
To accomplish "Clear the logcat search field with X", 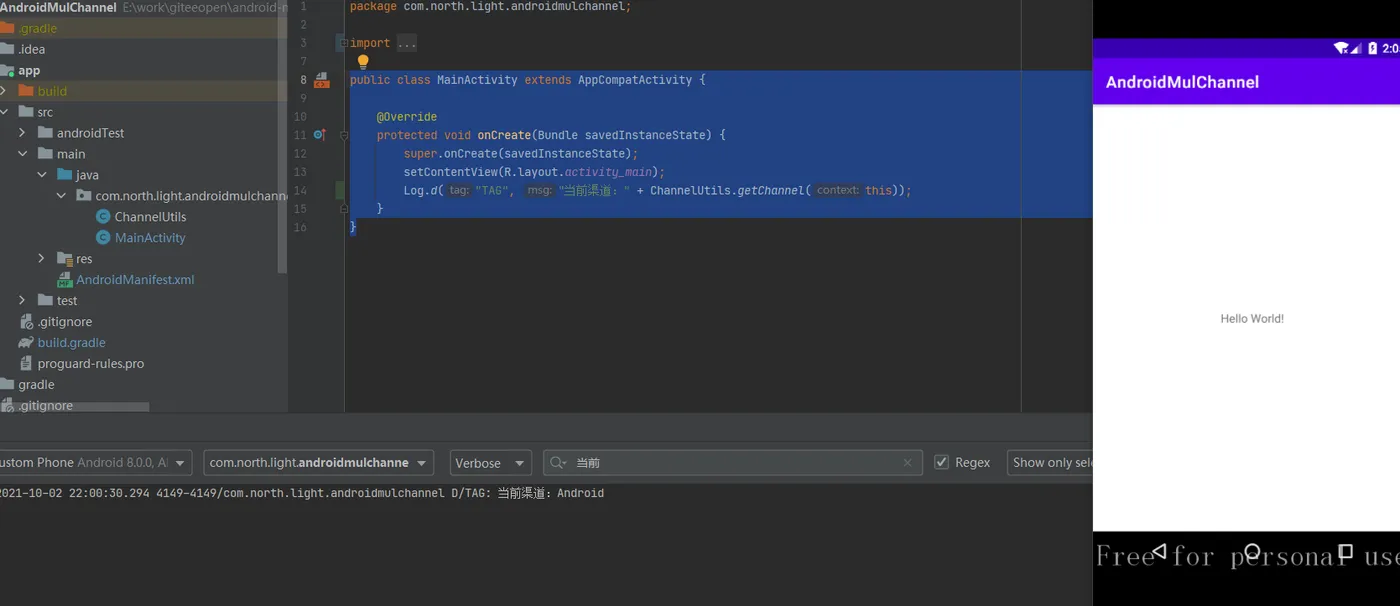I will pyautogui.click(x=908, y=463).
